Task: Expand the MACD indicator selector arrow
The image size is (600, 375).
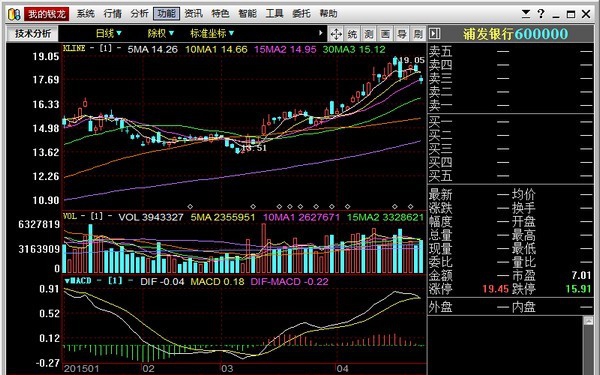Action: point(67,281)
